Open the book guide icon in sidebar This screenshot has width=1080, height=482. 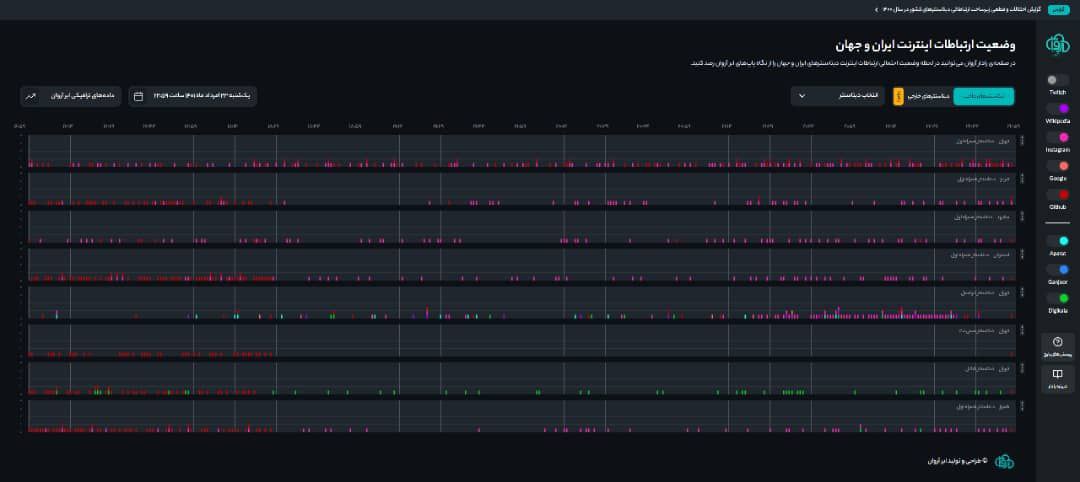(x=1057, y=374)
